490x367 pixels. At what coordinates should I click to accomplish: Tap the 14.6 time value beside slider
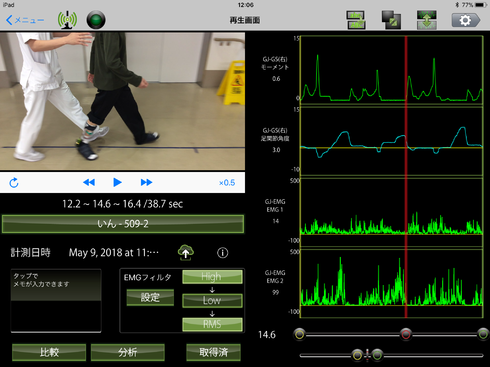(267, 335)
